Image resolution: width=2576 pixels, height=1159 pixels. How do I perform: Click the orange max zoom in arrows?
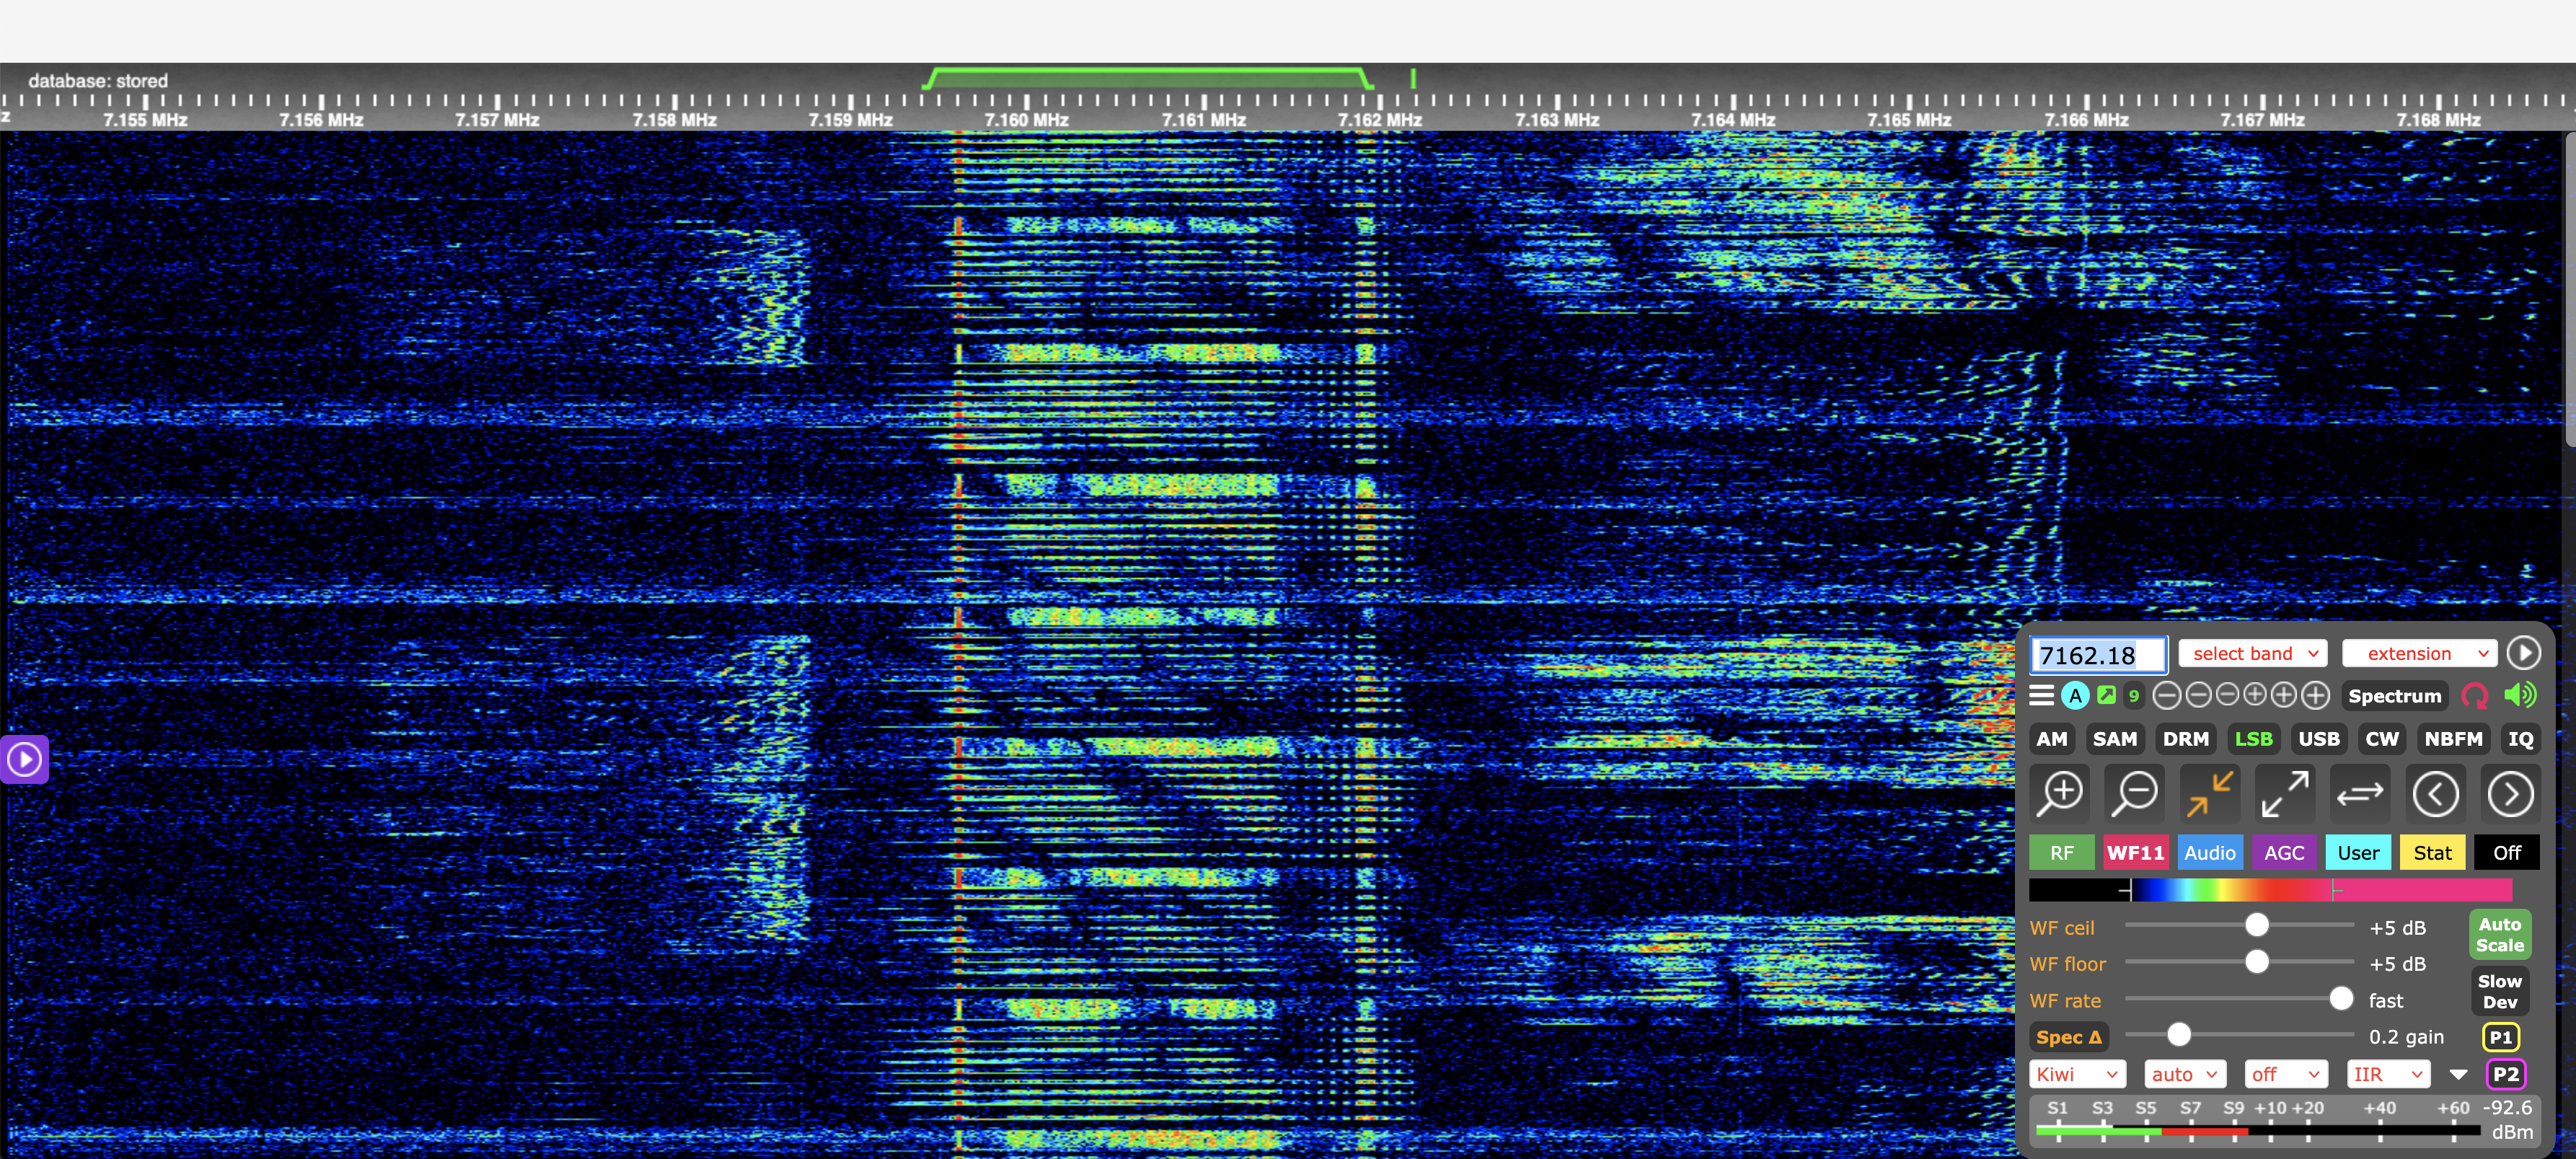[x=2210, y=794]
